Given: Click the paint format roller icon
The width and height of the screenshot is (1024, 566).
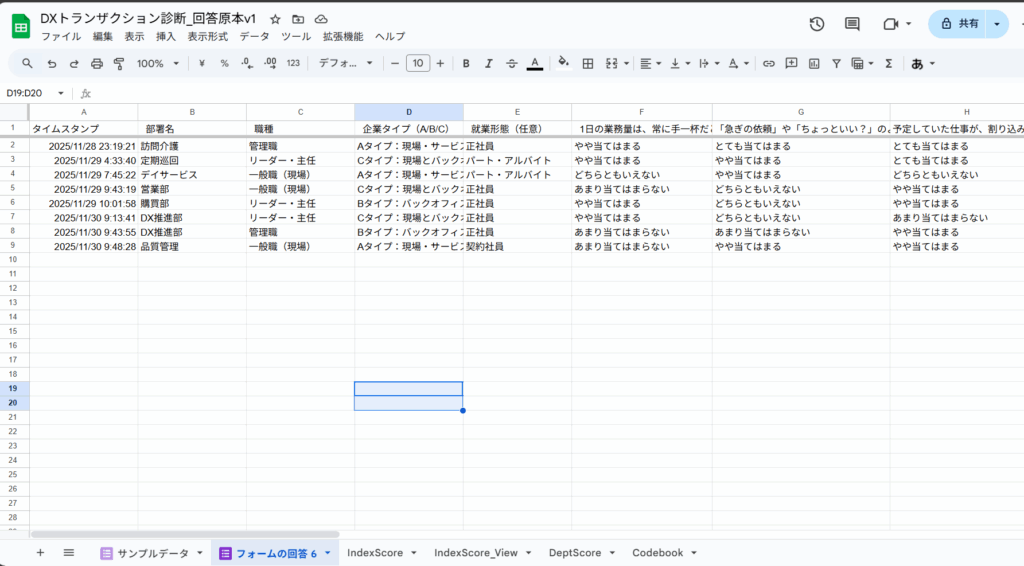Looking at the screenshot, I should (119, 63).
